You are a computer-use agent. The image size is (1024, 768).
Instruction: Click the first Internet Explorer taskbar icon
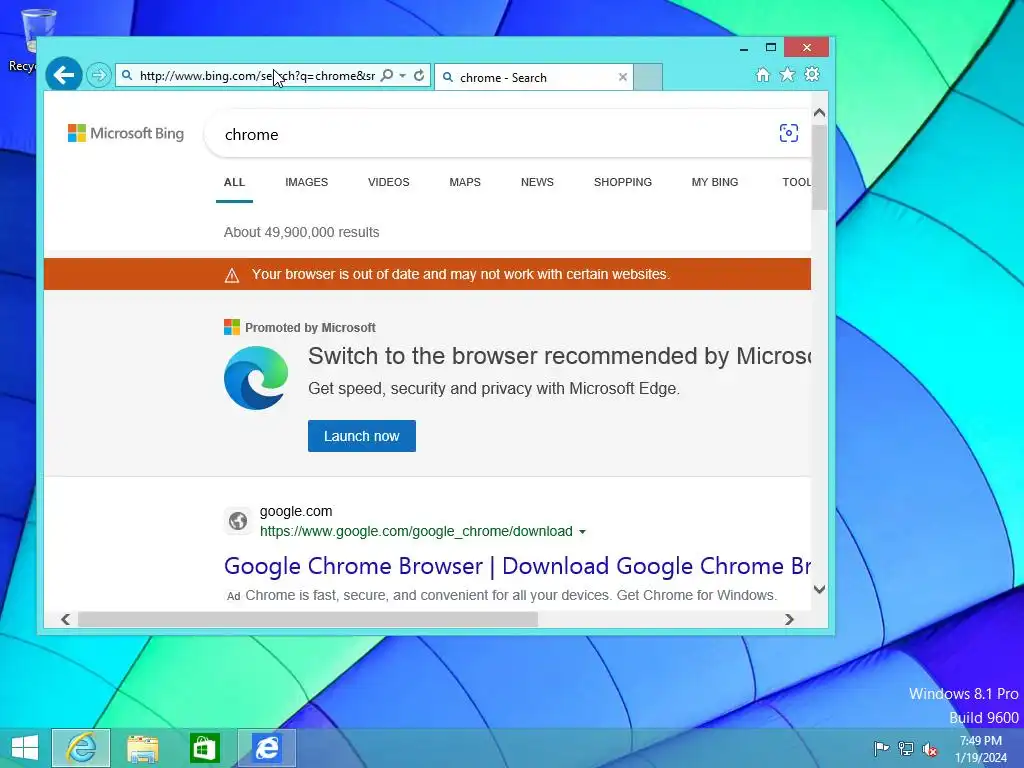pyautogui.click(x=81, y=748)
